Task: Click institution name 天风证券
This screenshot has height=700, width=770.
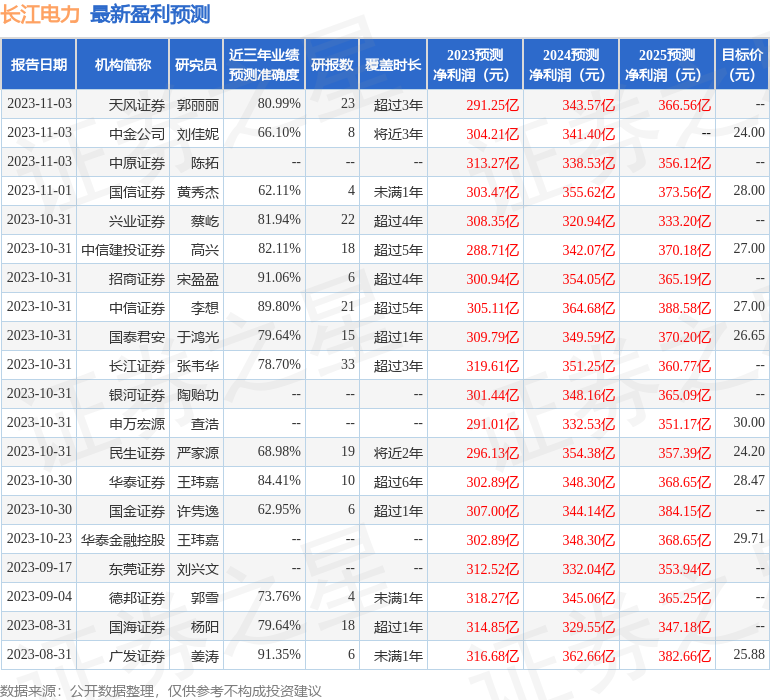Action: [137, 105]
